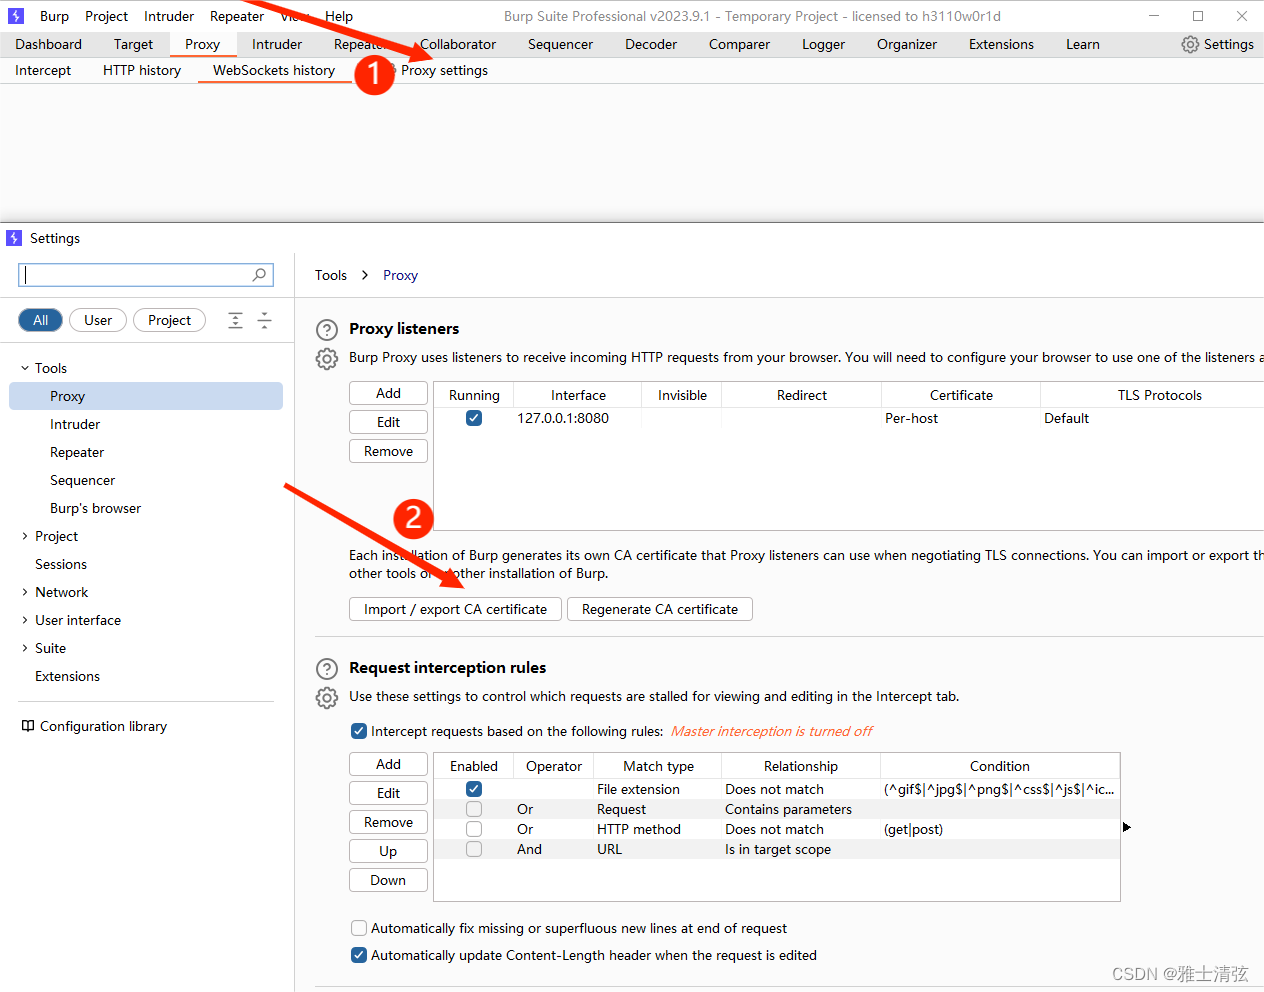Screen dimensions: 1264x992
Task: Click the Burp Suite logo icon in title bar
Action: tap(15, 16)
